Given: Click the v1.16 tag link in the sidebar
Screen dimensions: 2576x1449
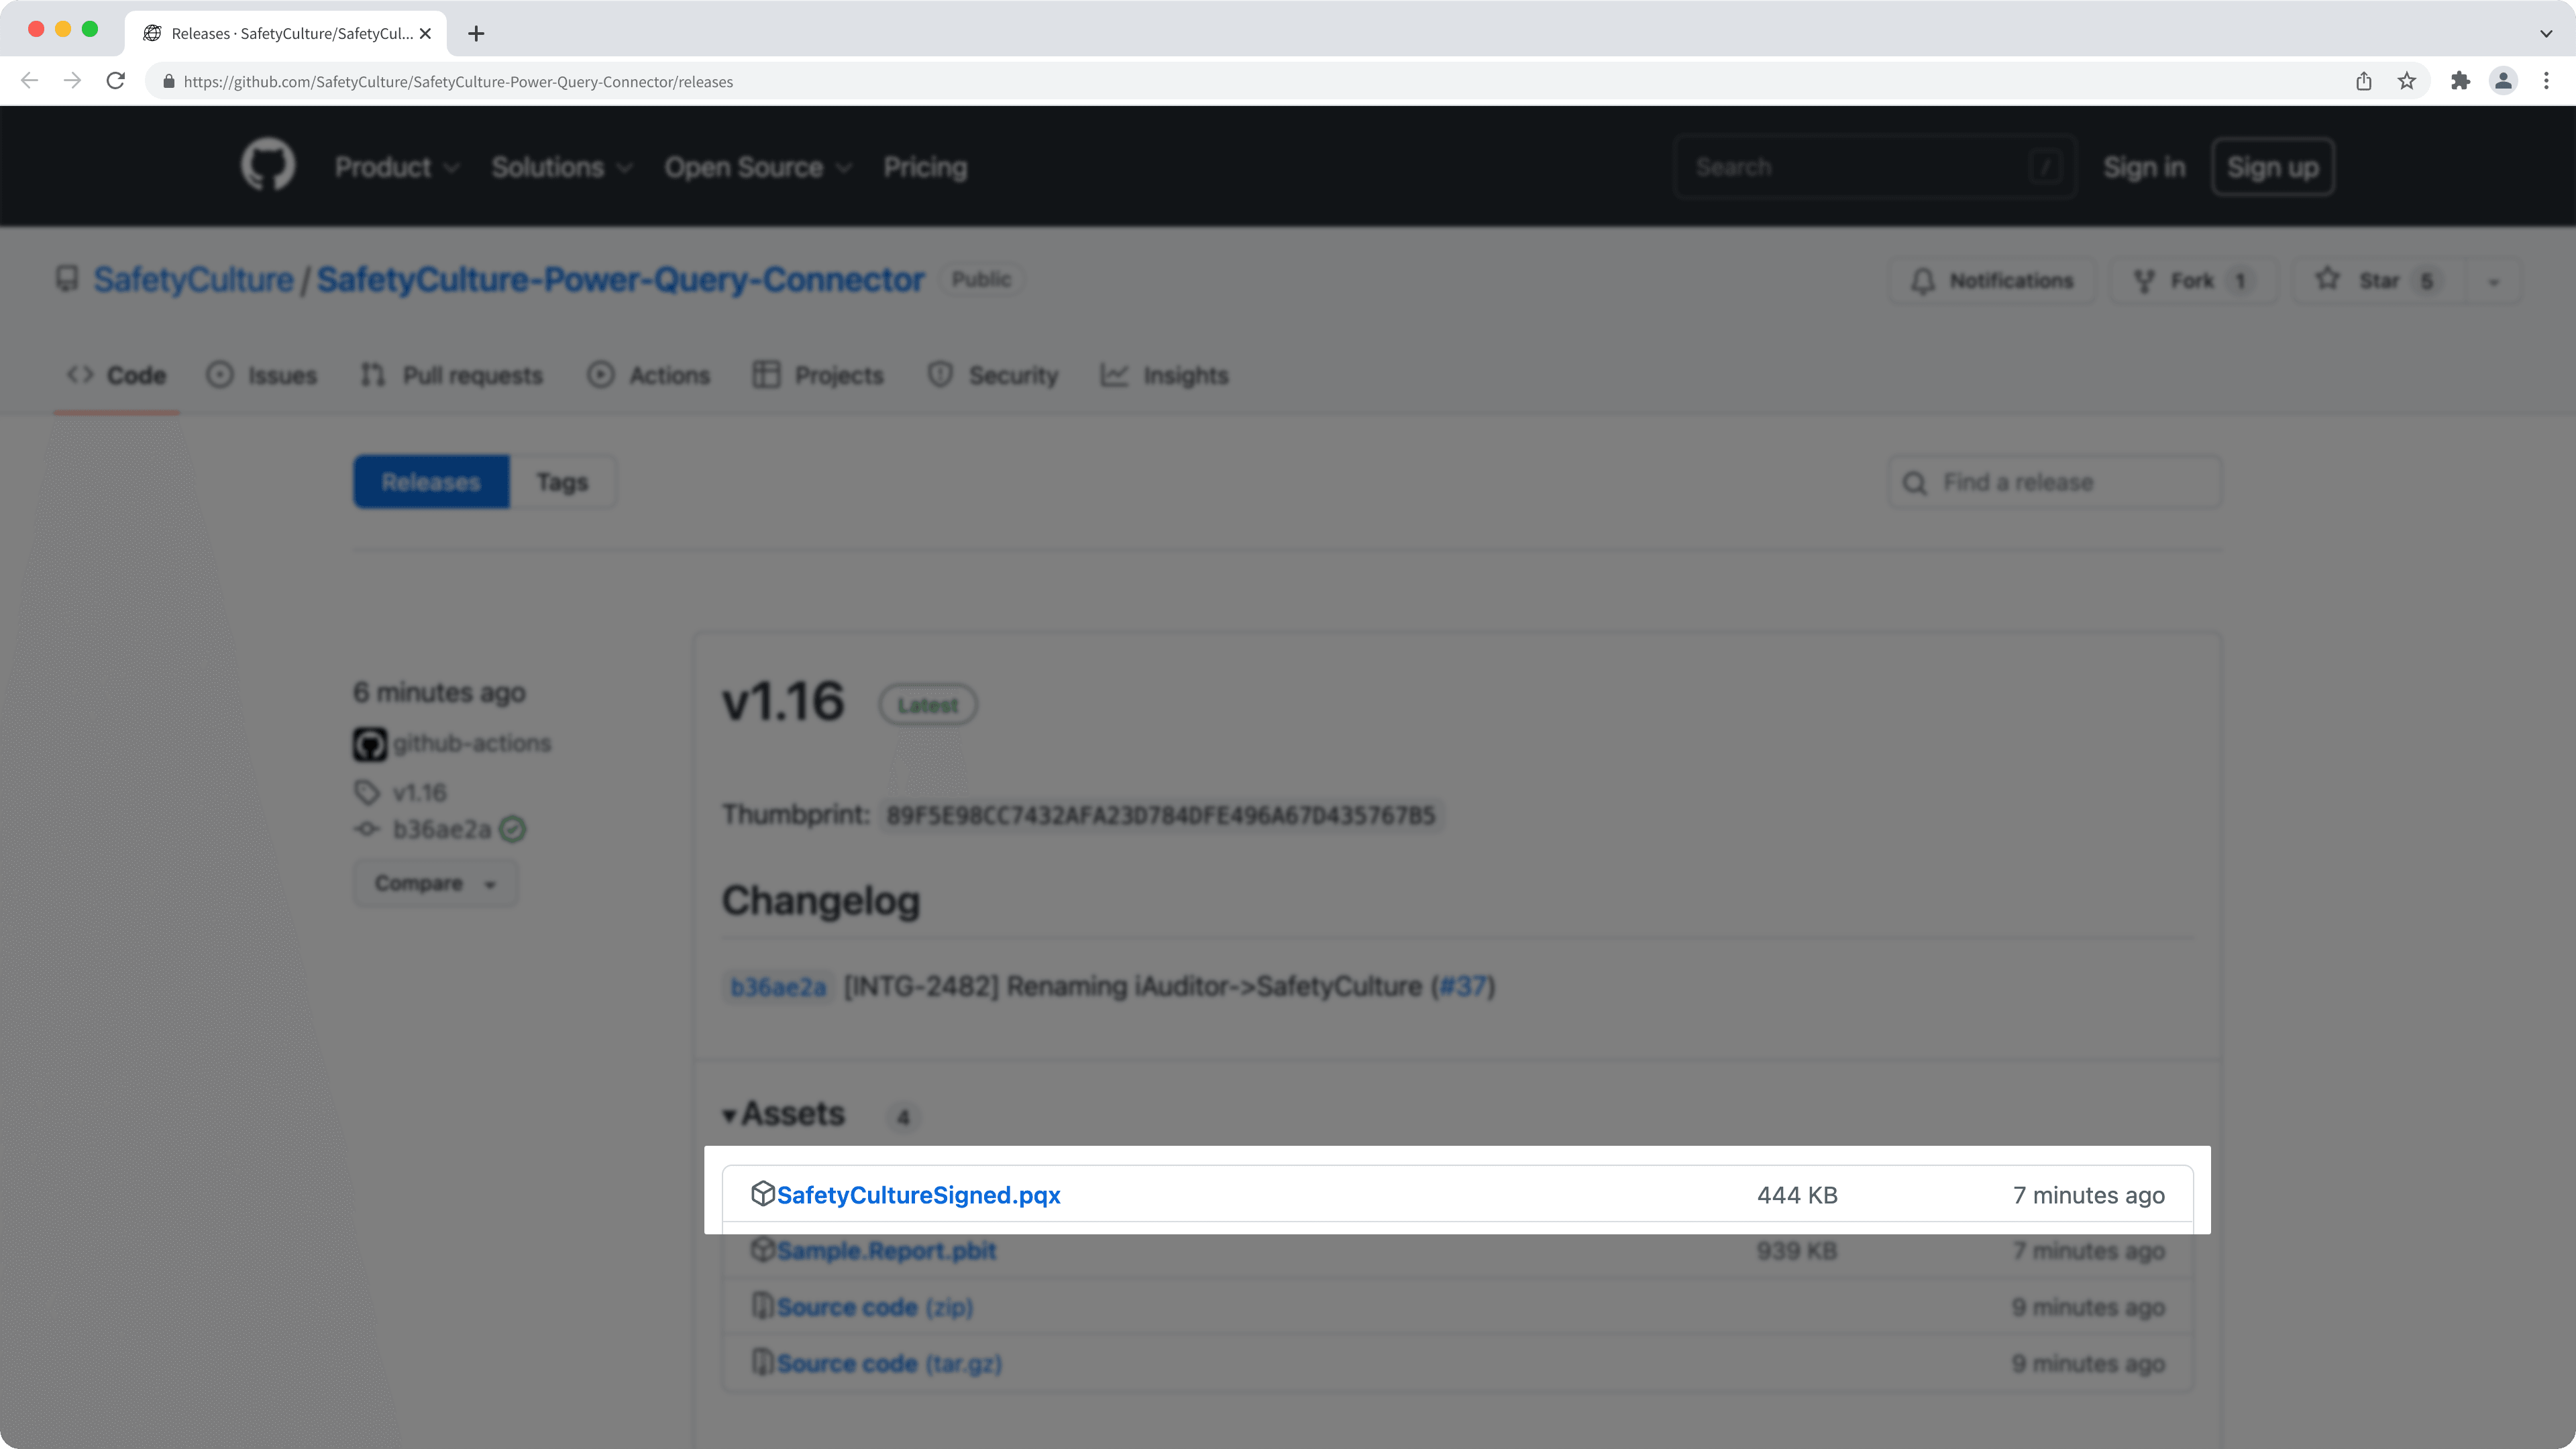Looking at the screenshot, I should 419,792.
